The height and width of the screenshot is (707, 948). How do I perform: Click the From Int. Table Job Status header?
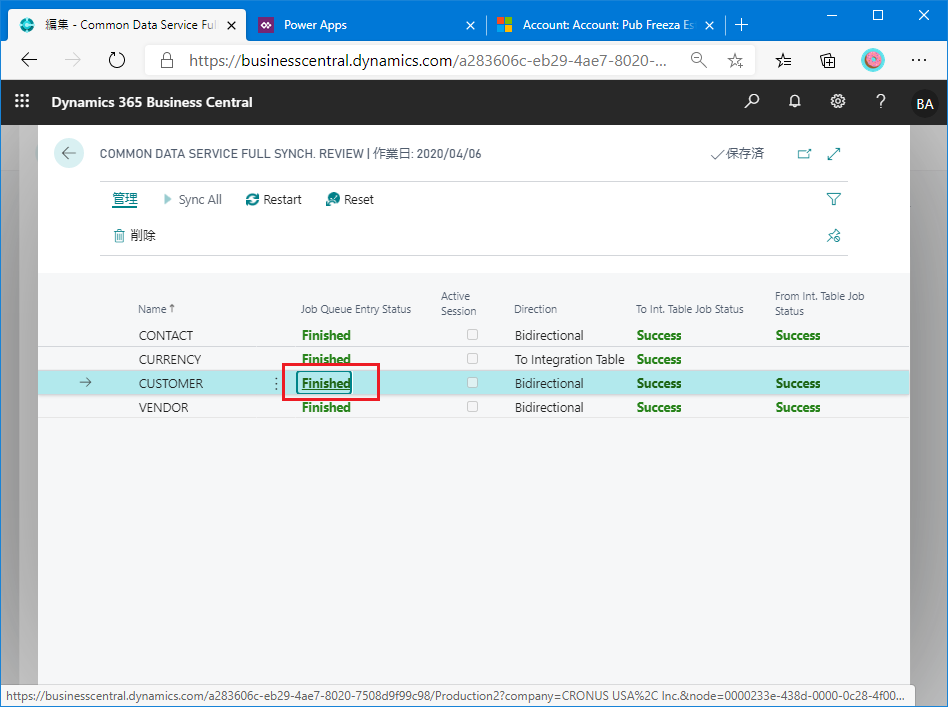(819, 303)
